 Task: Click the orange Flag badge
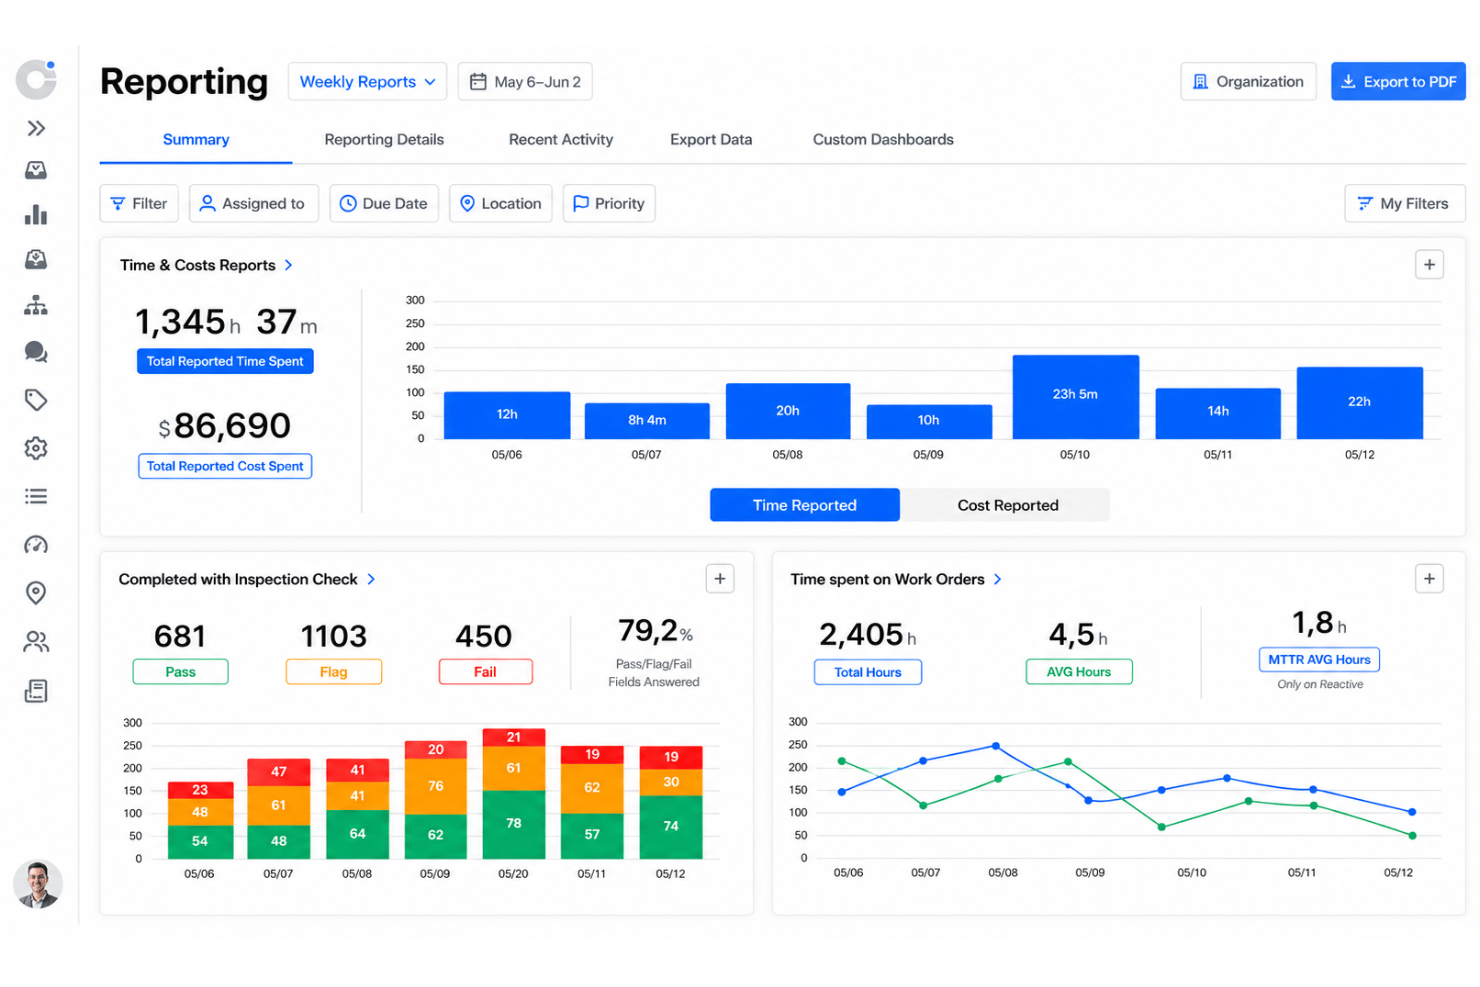point(334,672)
